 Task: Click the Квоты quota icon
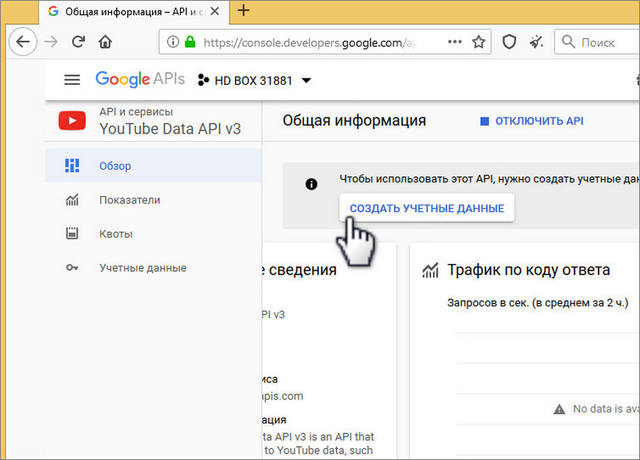(x=72, y=233)
